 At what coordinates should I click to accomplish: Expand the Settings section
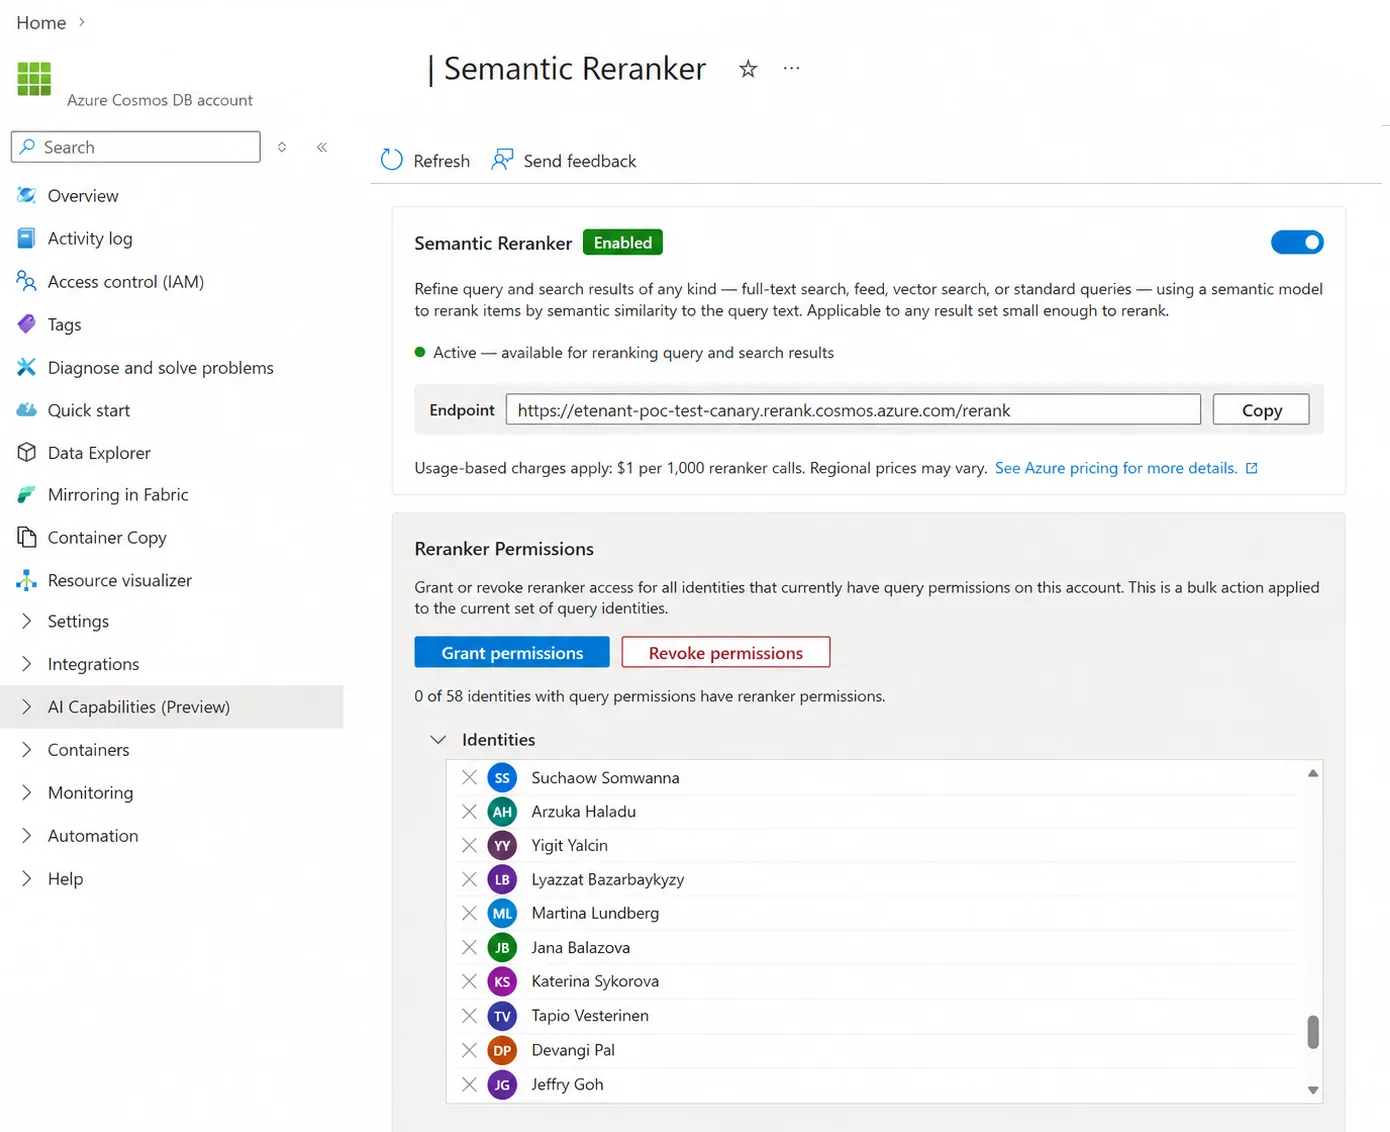pyautogui.click(x=27, y=621)
